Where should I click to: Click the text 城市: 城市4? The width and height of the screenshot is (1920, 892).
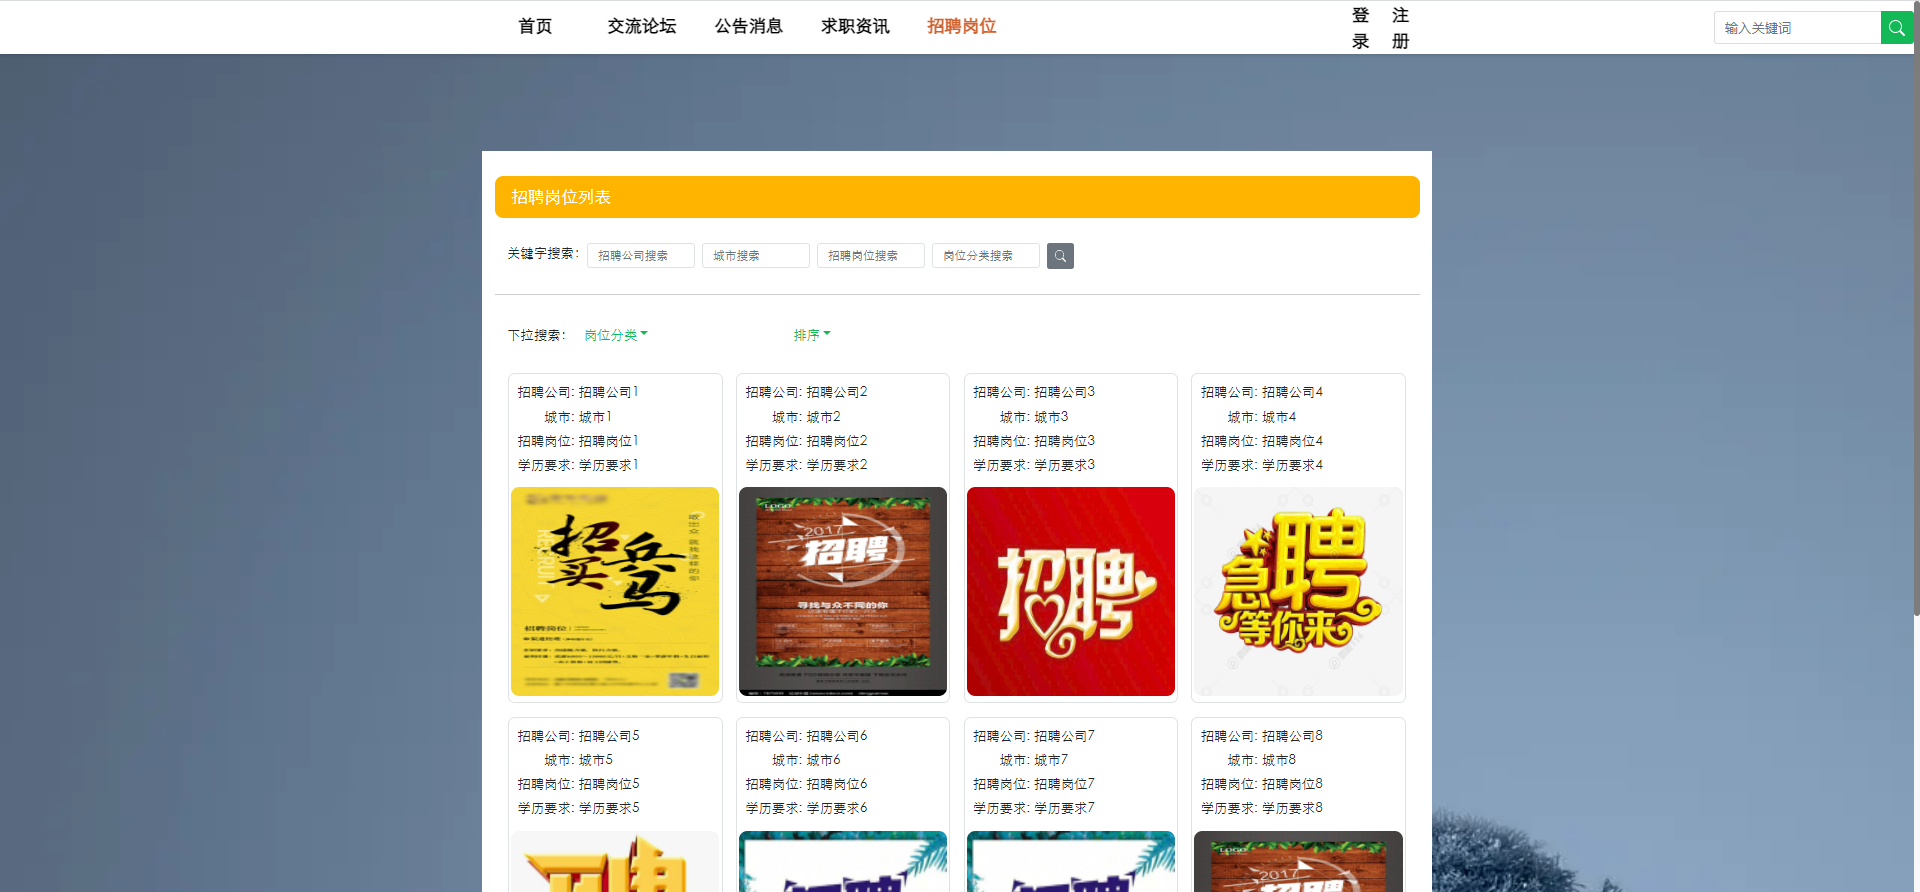point(1262,417)
